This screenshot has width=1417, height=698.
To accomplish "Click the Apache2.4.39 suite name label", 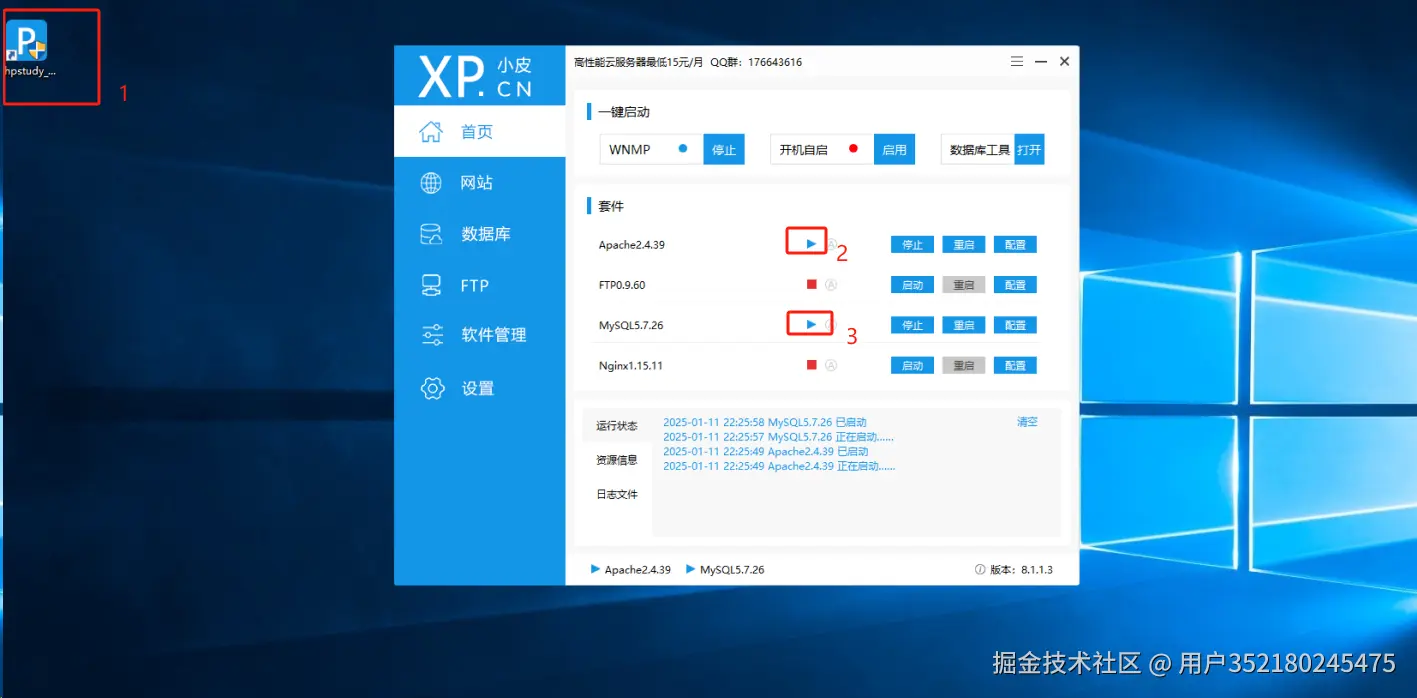I will click(x=632, y=245).
